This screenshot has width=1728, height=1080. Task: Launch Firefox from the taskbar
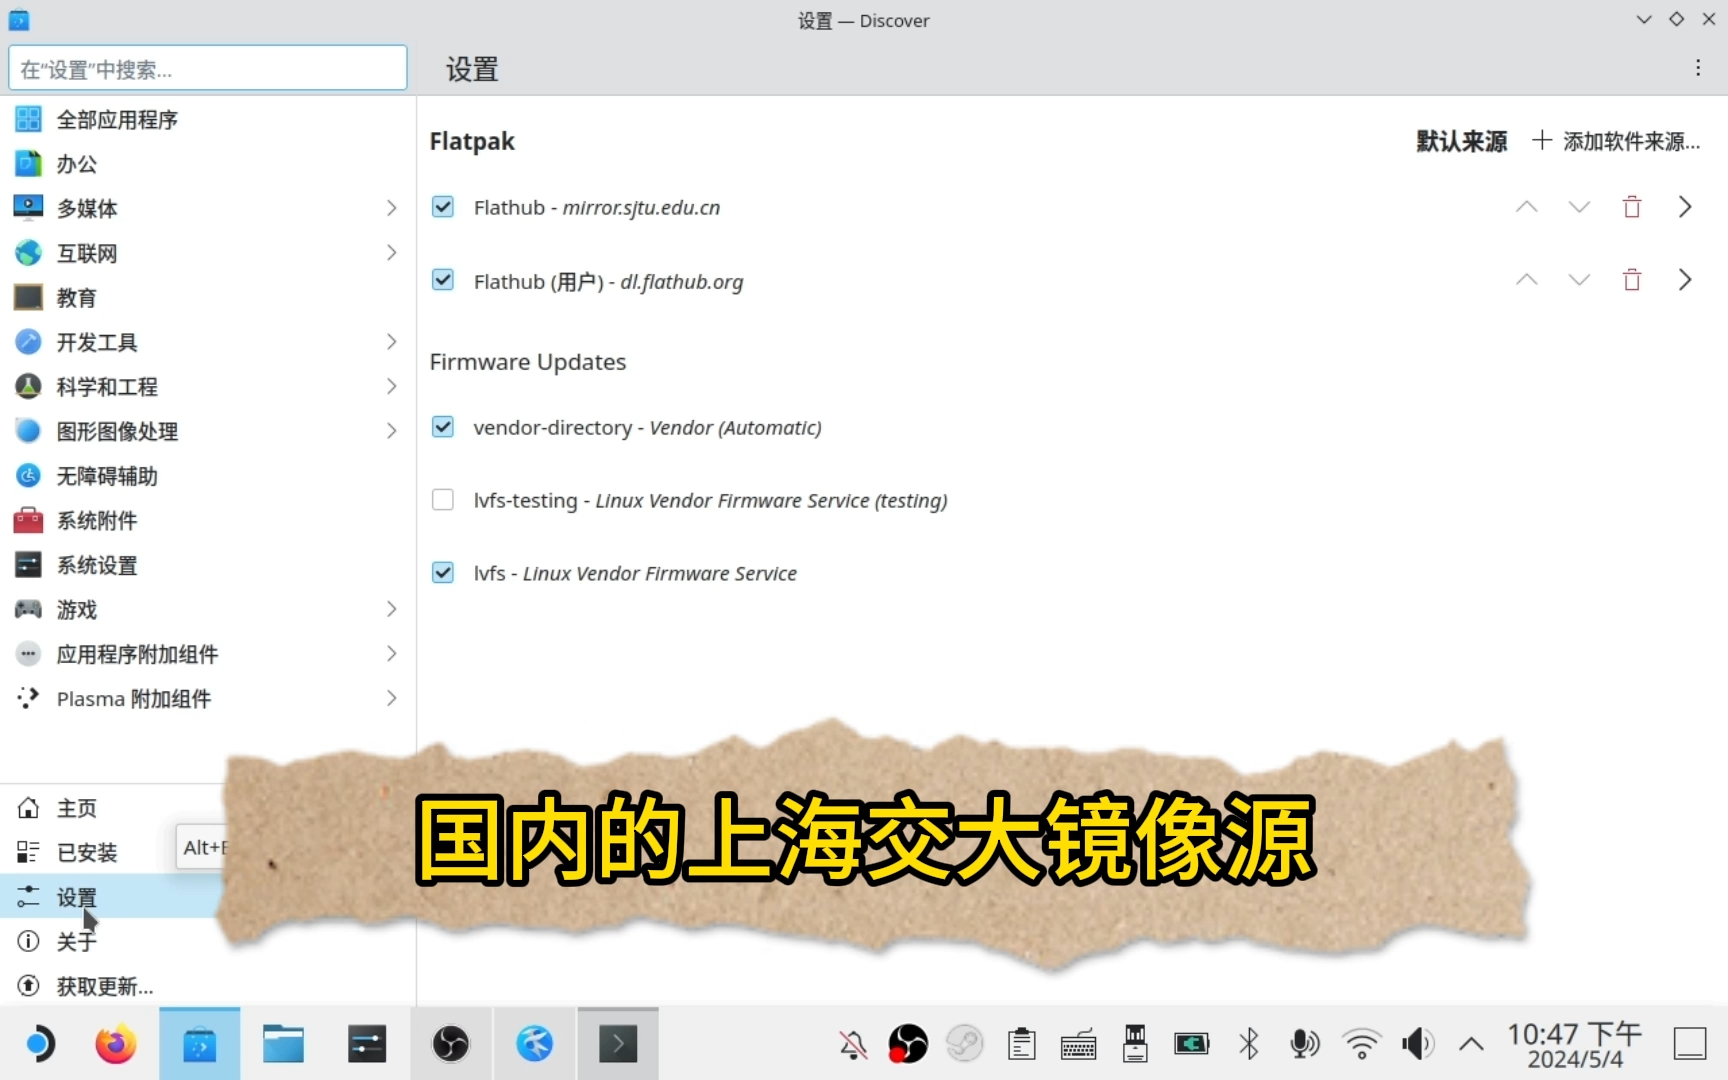click(116, 1044)
